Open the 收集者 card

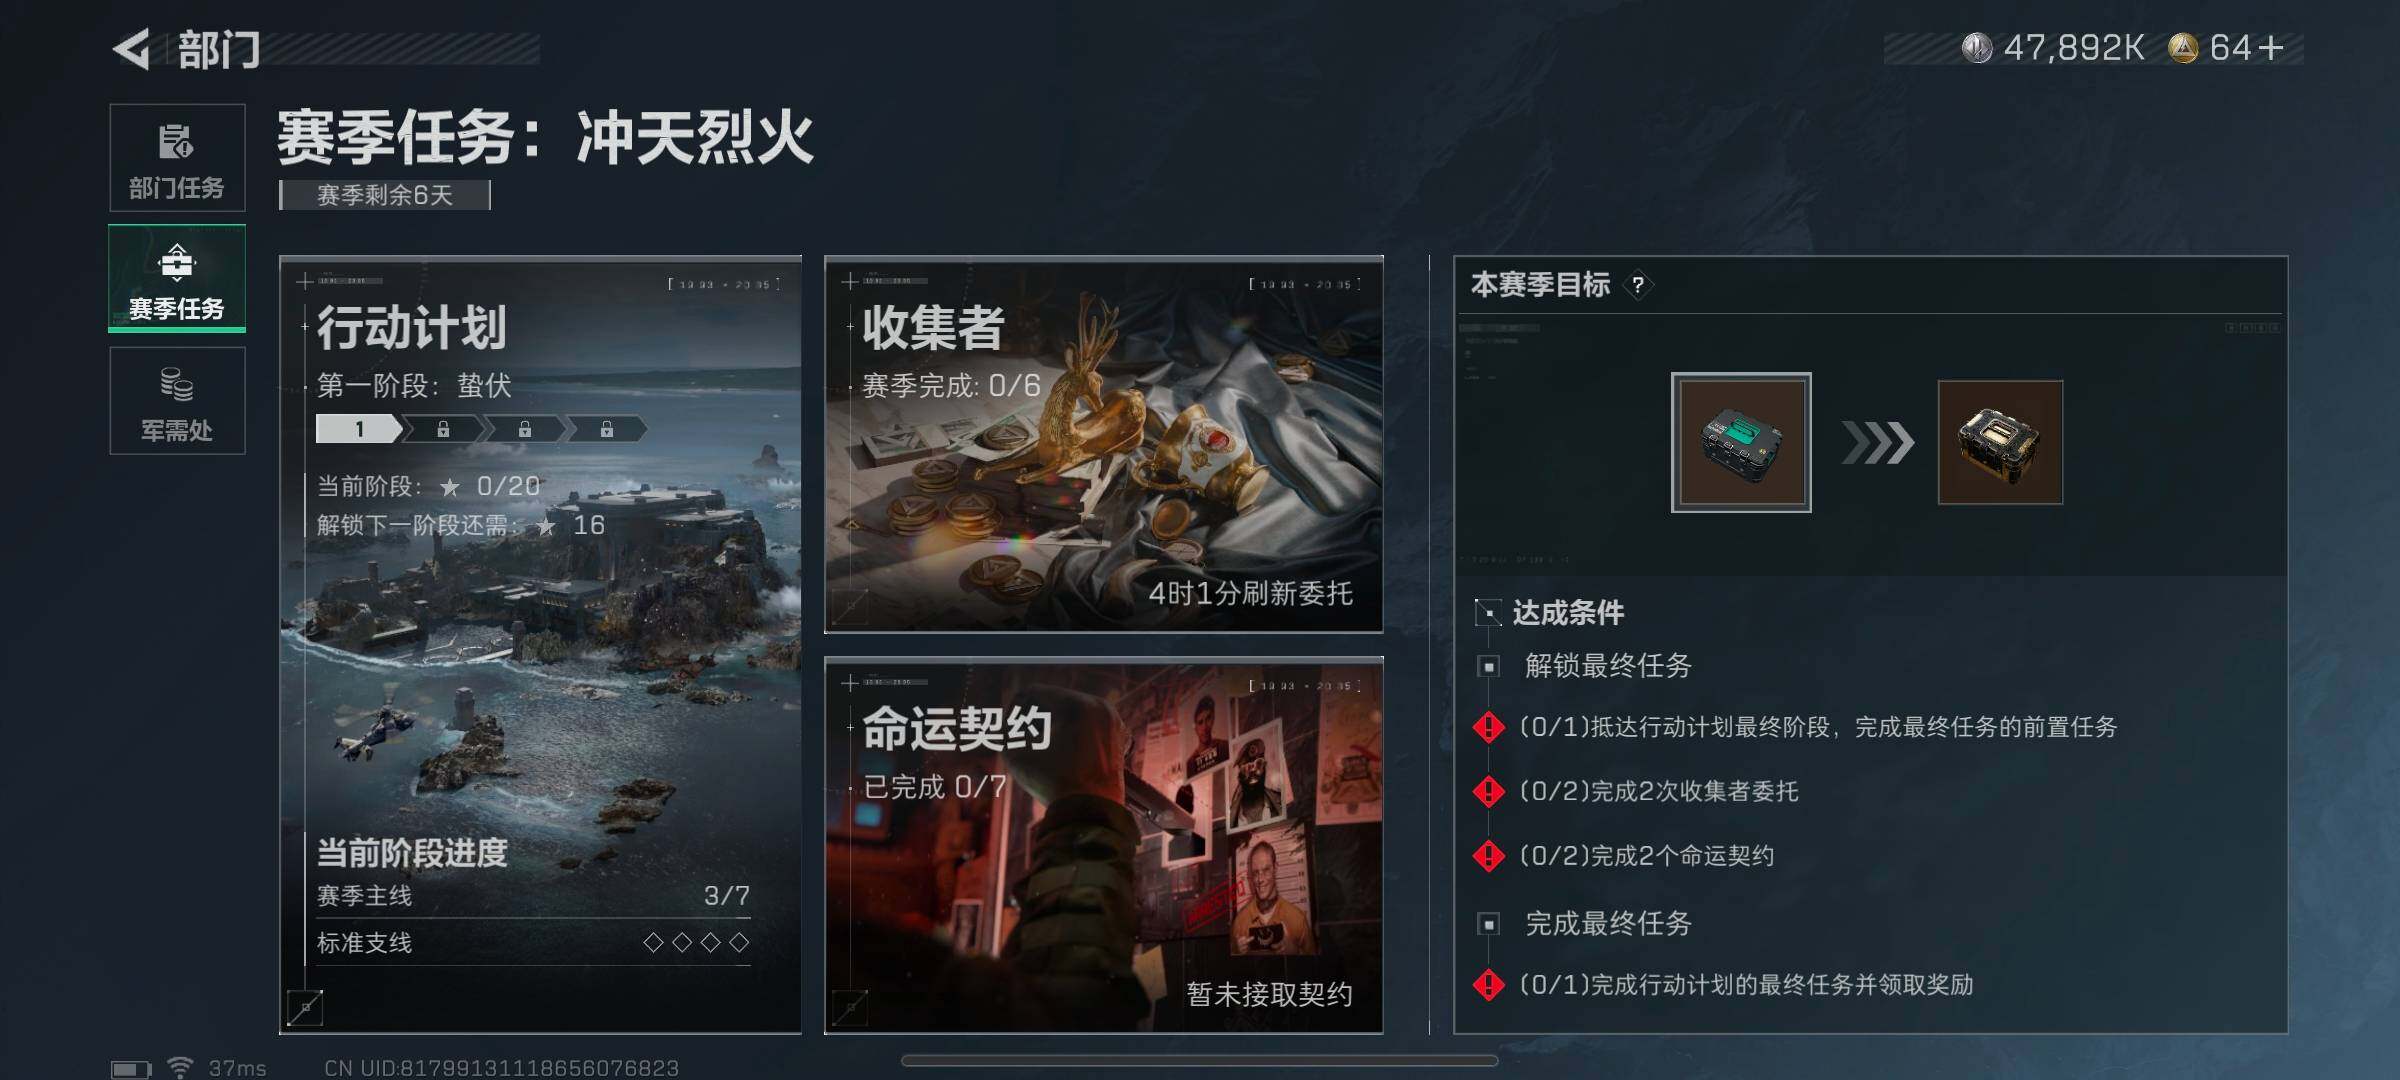coord(1104,445)
